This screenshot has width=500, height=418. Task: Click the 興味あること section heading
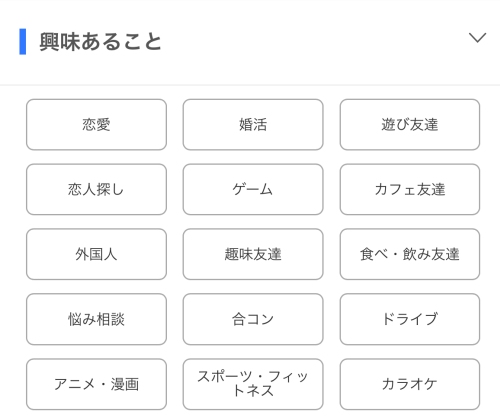coord(100,42)
